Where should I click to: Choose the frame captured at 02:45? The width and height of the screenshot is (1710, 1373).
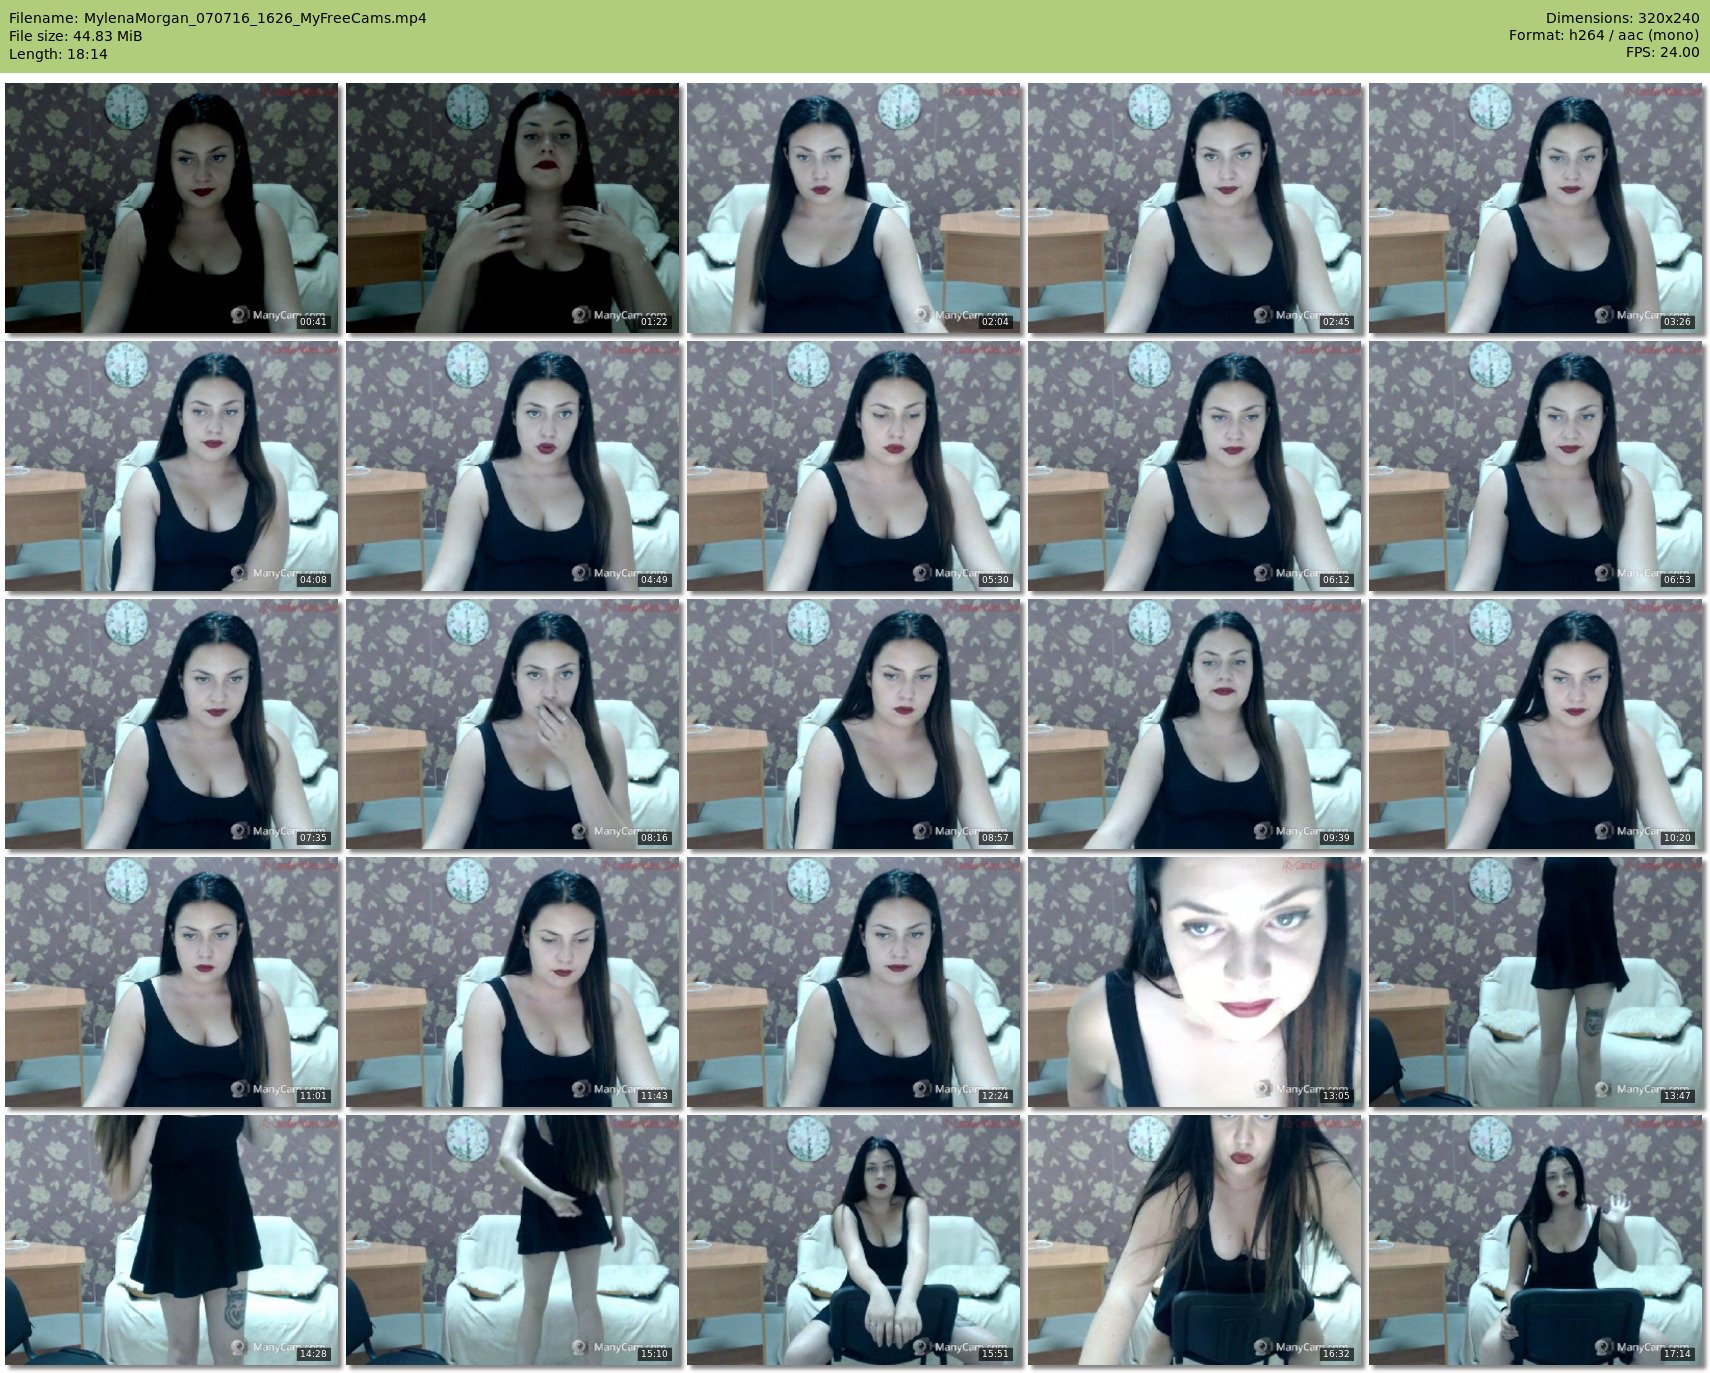[1194, 208]
